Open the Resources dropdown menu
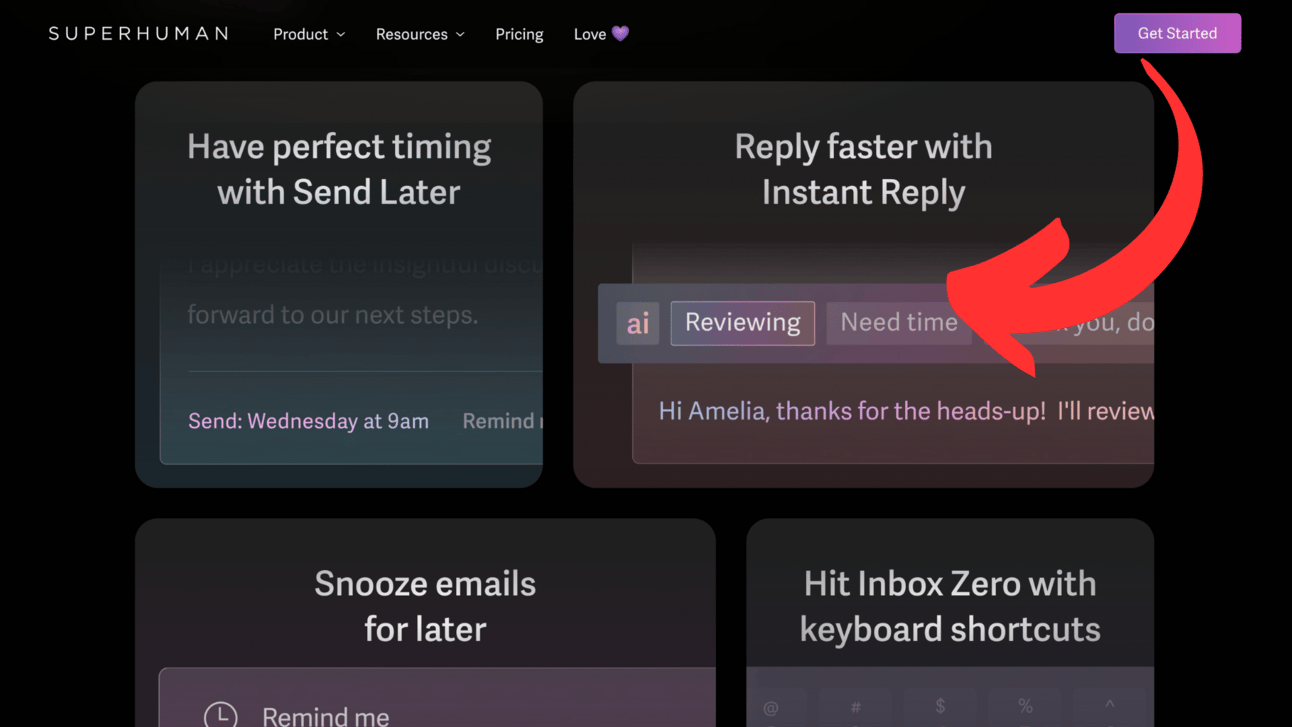 pyautogui.click(x=420, y=34)
